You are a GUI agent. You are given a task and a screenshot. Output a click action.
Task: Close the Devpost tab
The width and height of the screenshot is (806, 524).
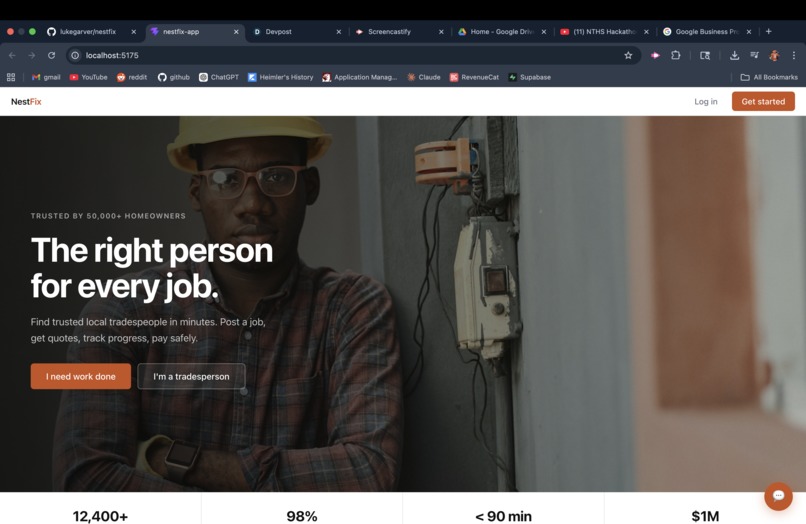tap(339, 32)
